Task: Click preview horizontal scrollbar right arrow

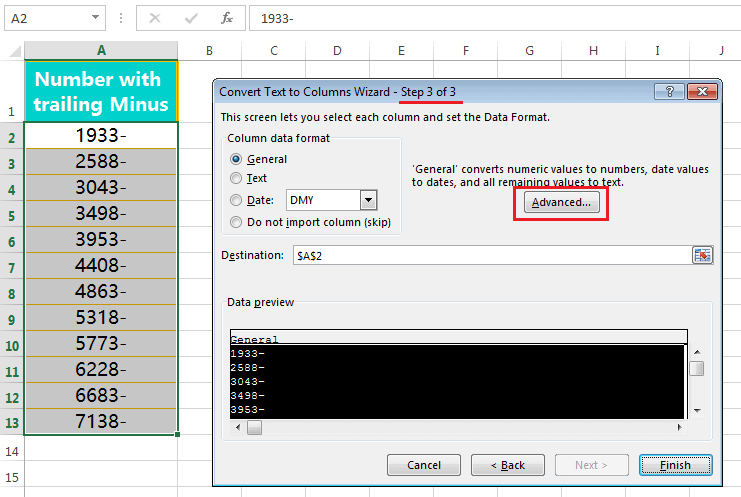Action: pos(680,427)
